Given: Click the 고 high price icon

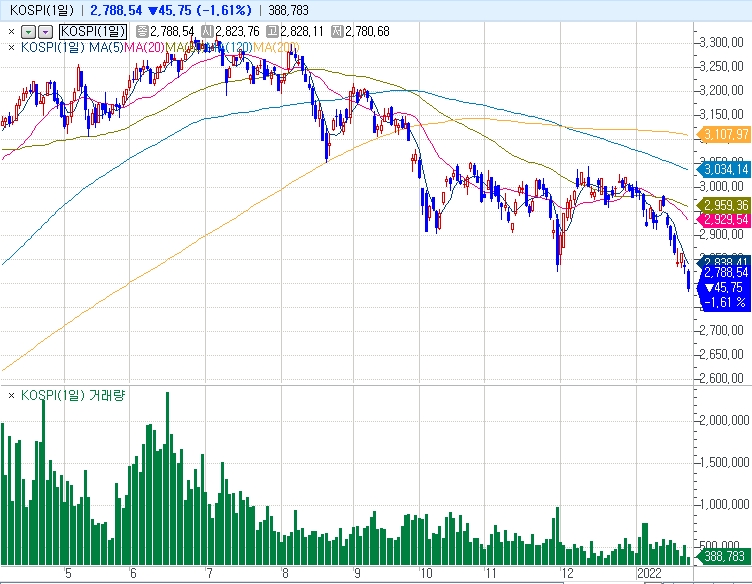Looking at the screenshot, I should [x=272, y=32].
